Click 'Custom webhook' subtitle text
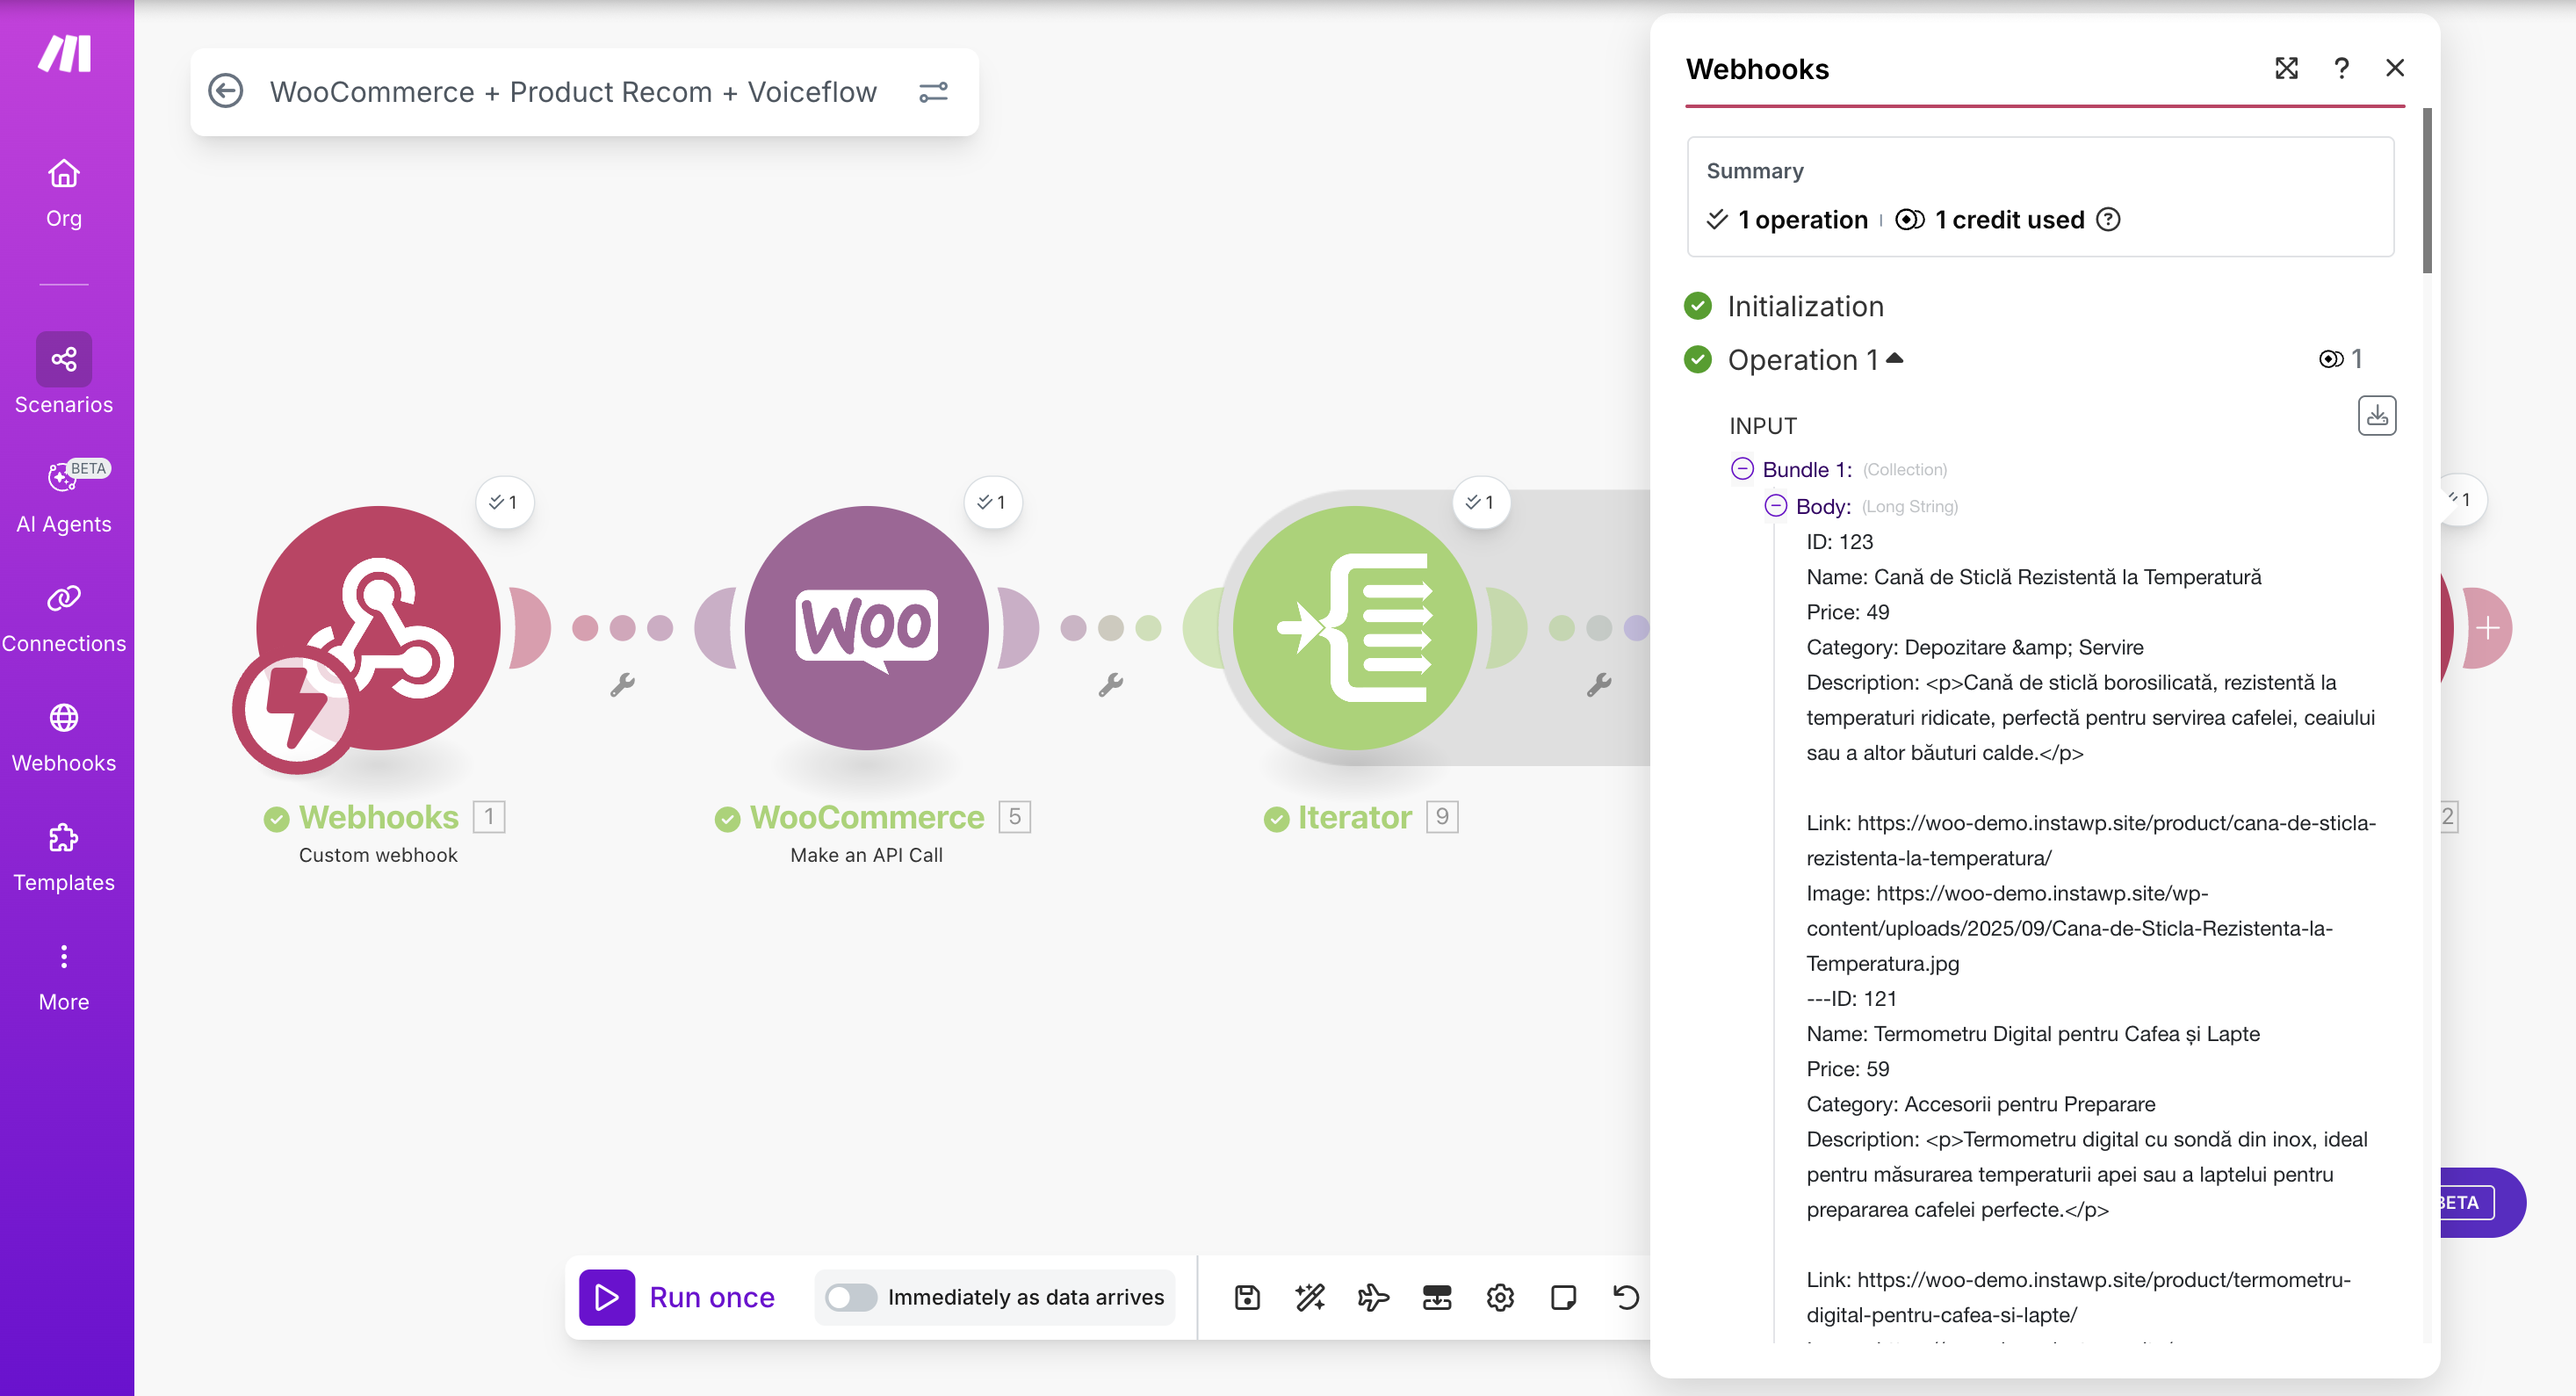This screenshot has height=1396, width=2576. coord(378,855)
